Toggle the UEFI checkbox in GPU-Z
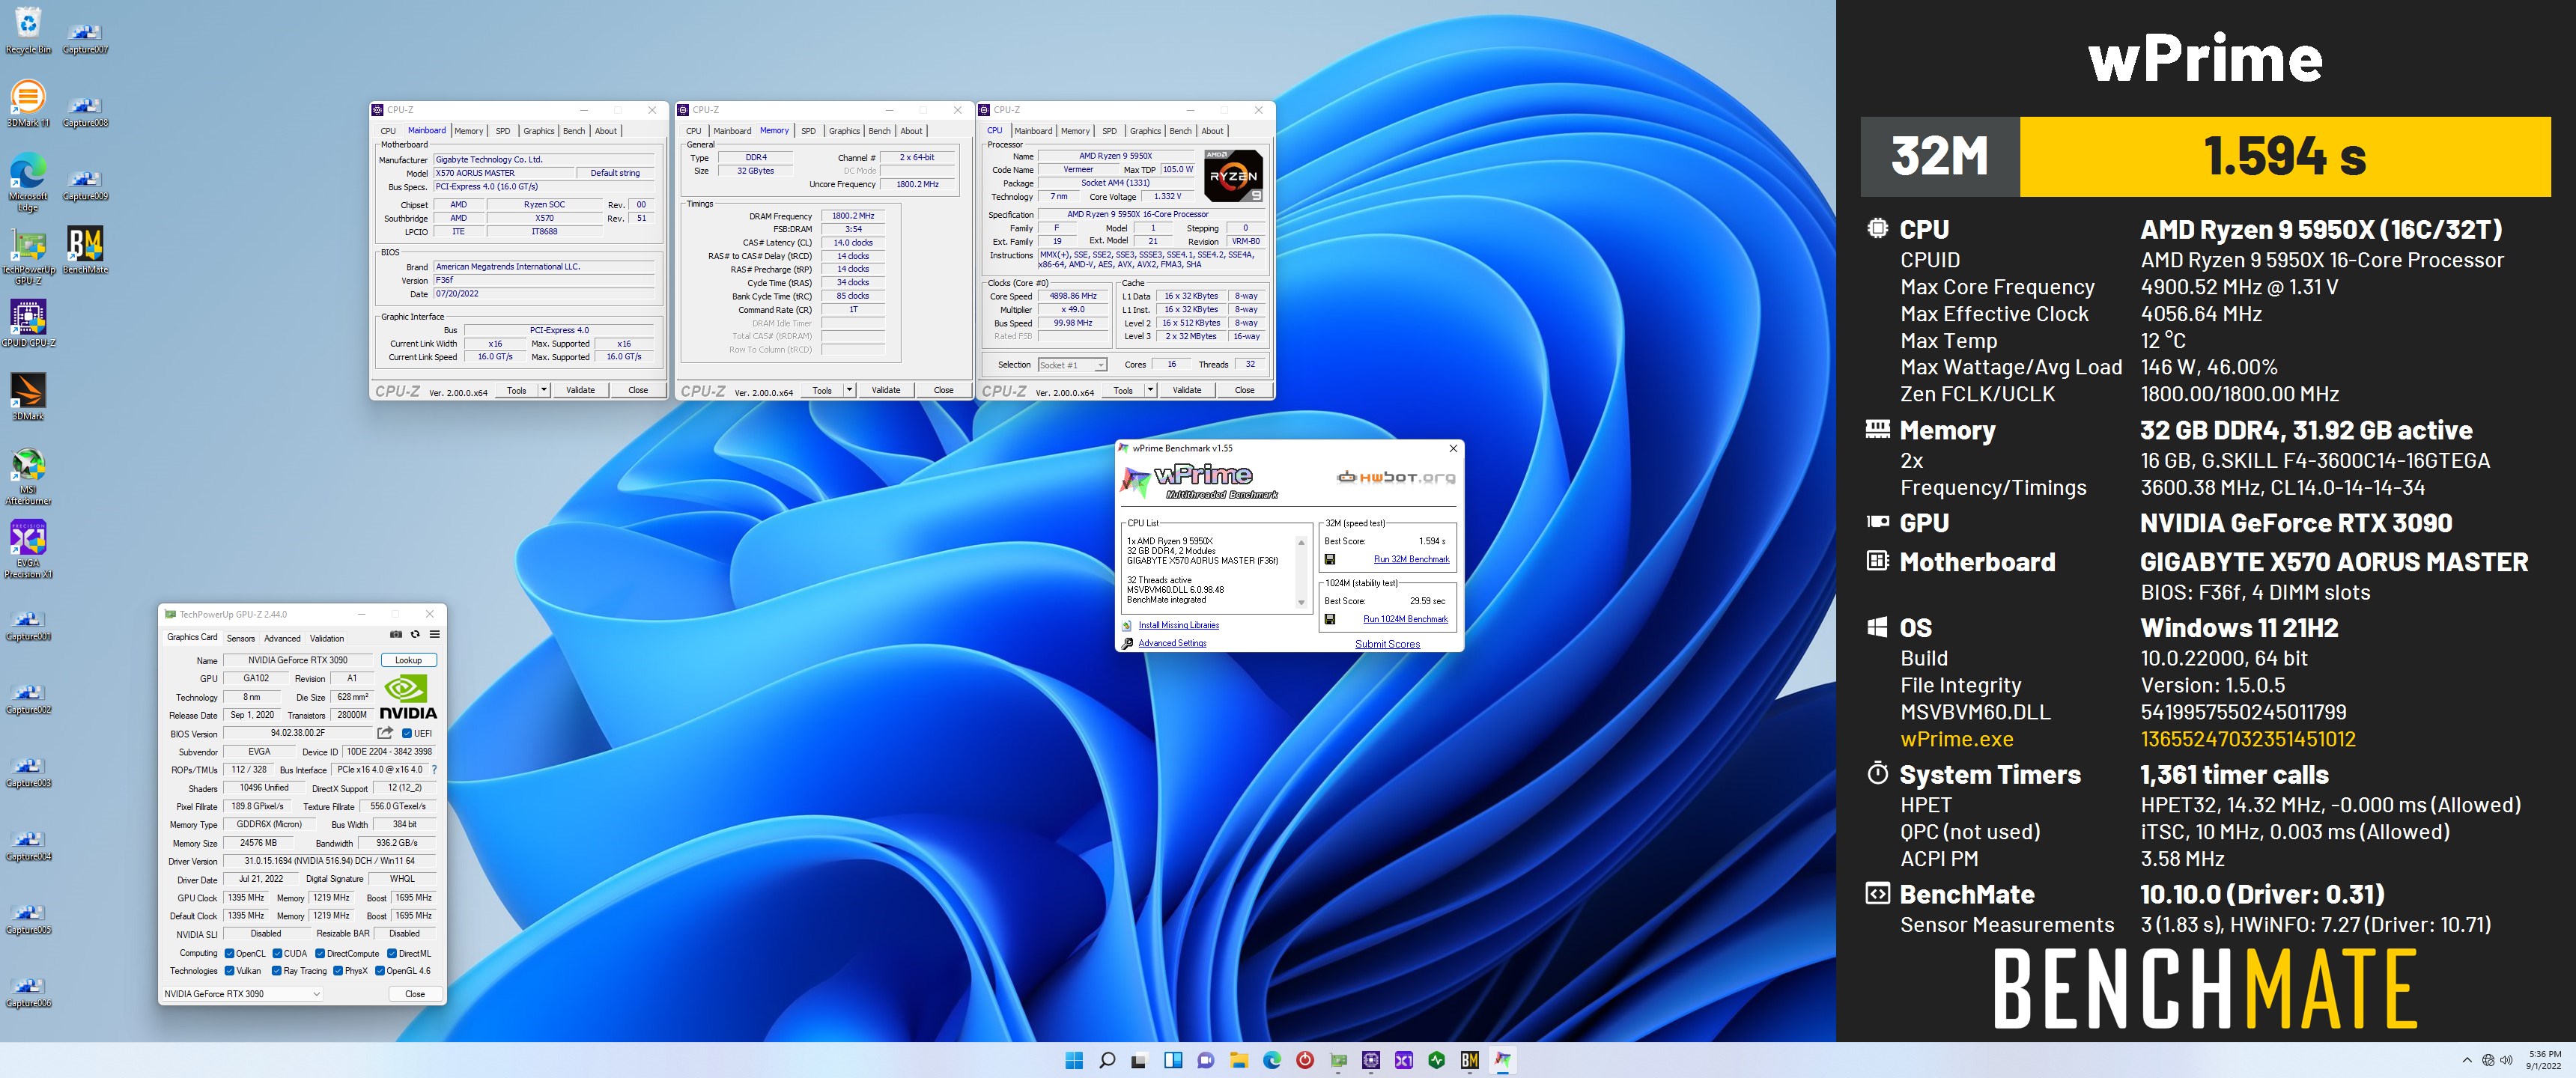 pos(407,733)
